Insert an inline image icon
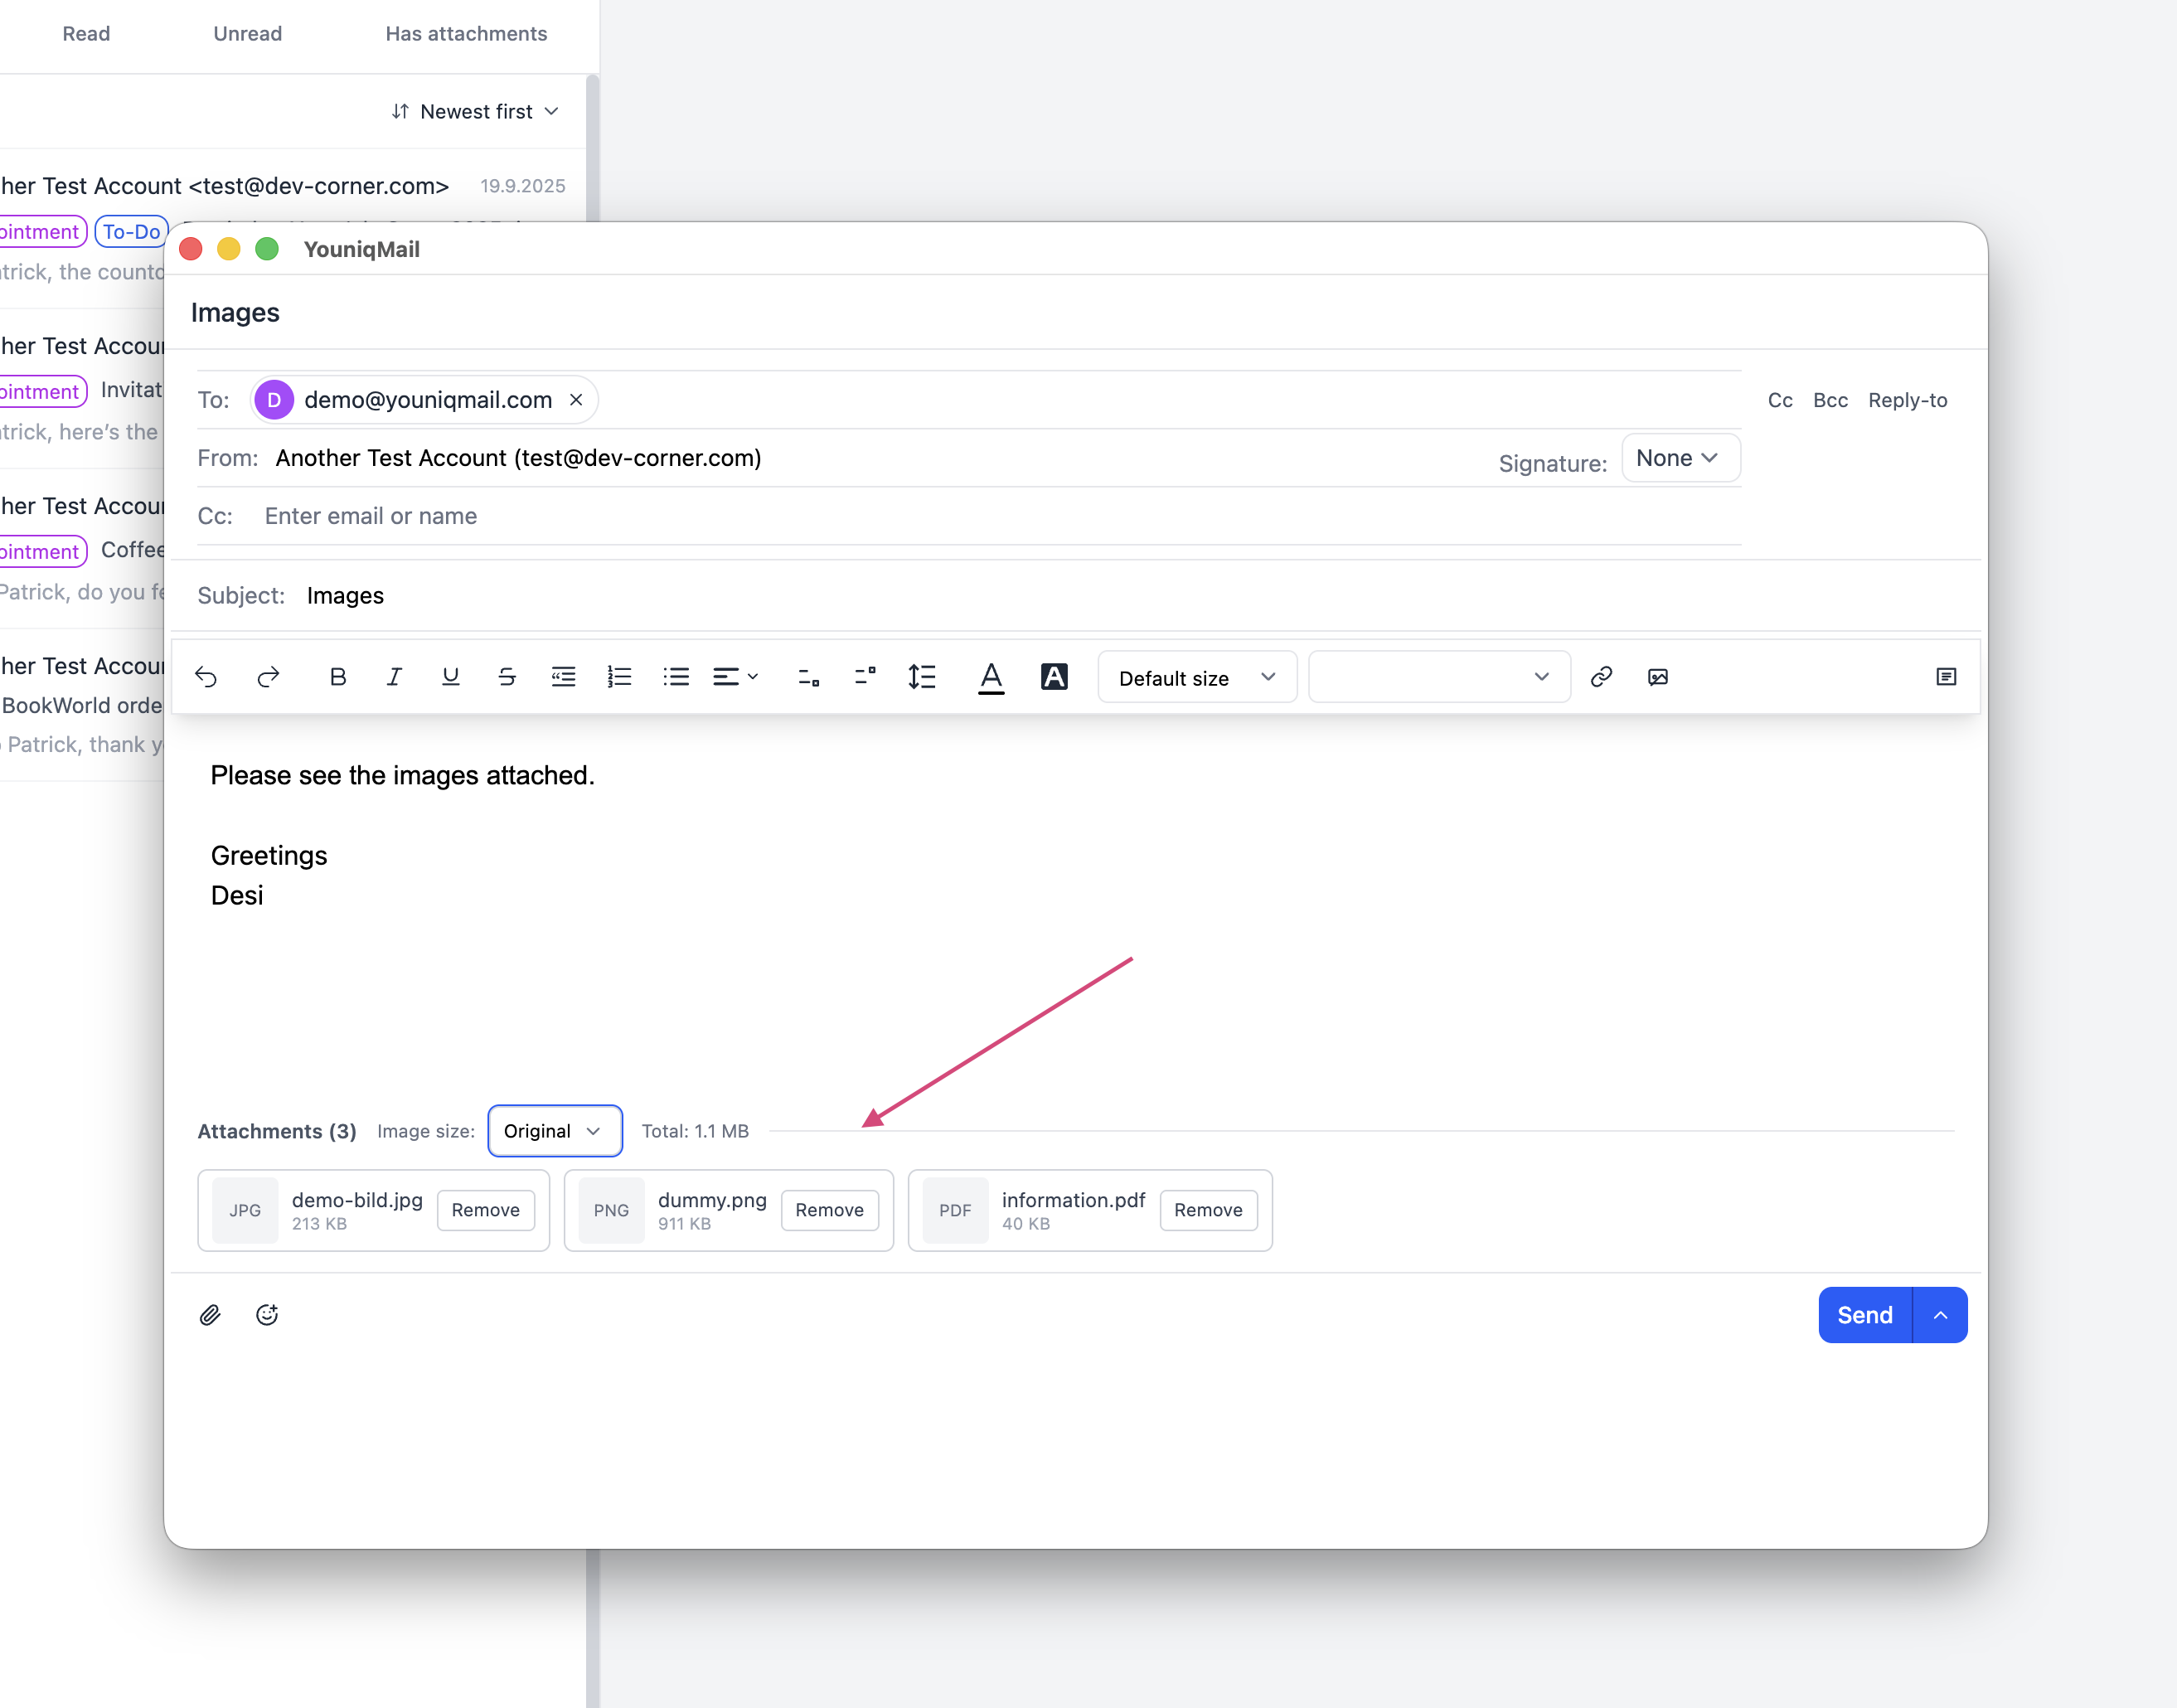The image size is (2177, 1708). pos(1658,677)
